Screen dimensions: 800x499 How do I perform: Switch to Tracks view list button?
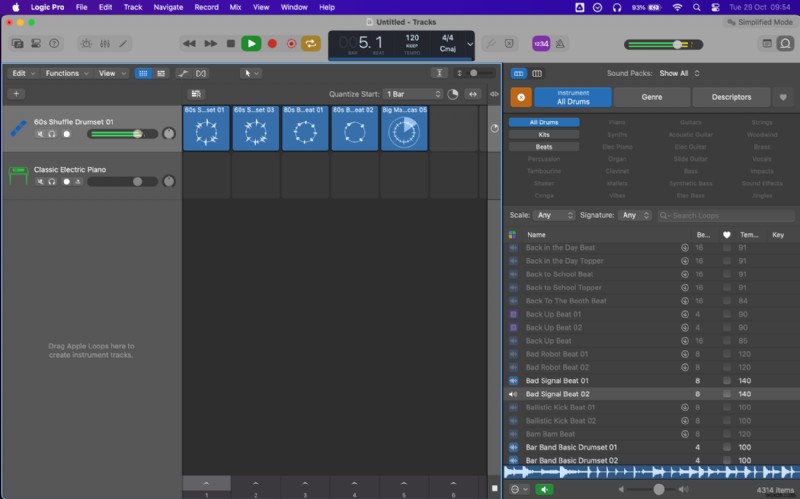161,73
